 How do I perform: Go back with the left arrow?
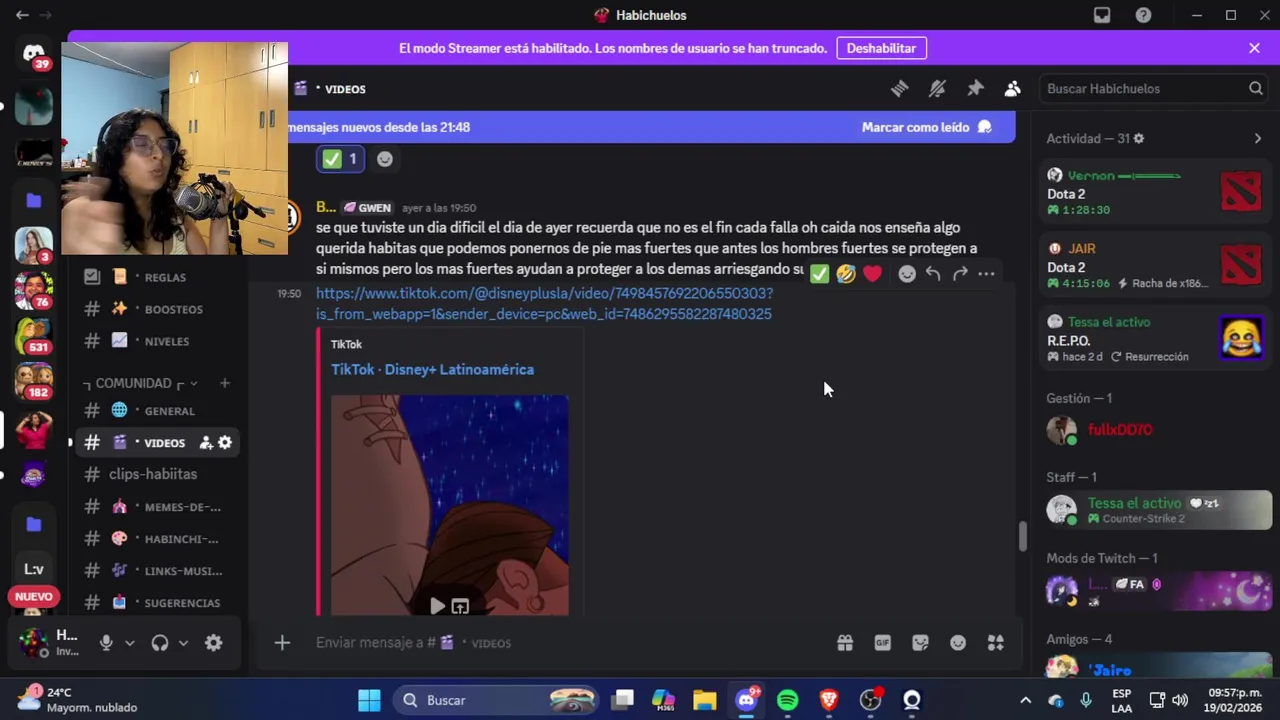tap(22, 15)
